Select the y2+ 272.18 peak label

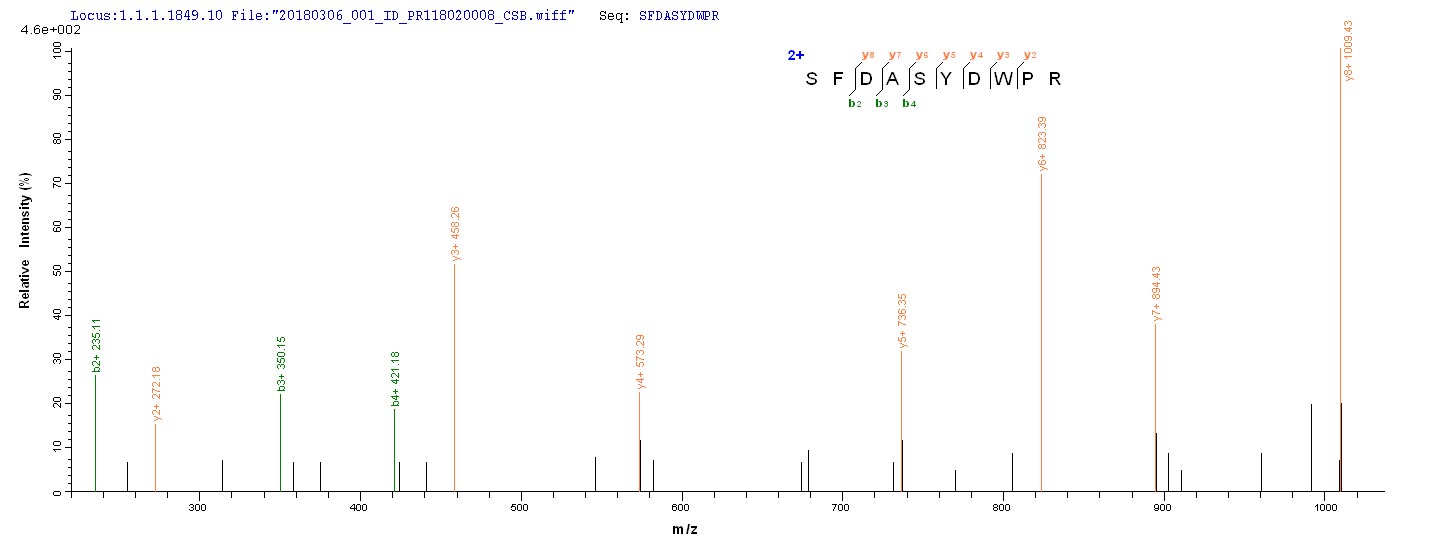[x=157, y=393]
